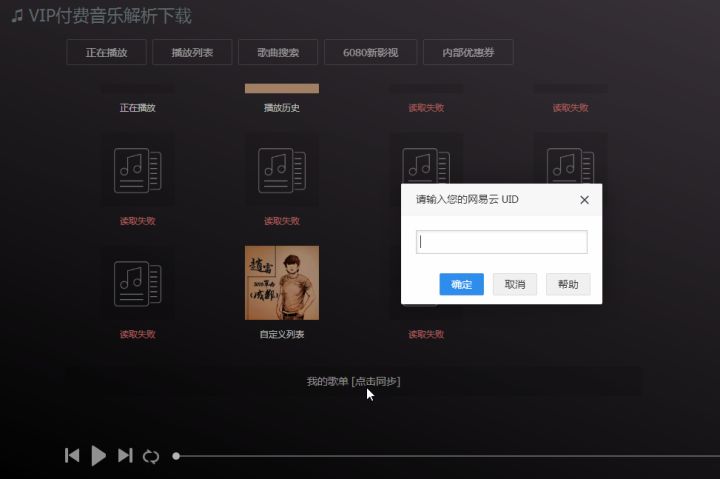Open the 播放历史 playlist cover

coord(282,88)
